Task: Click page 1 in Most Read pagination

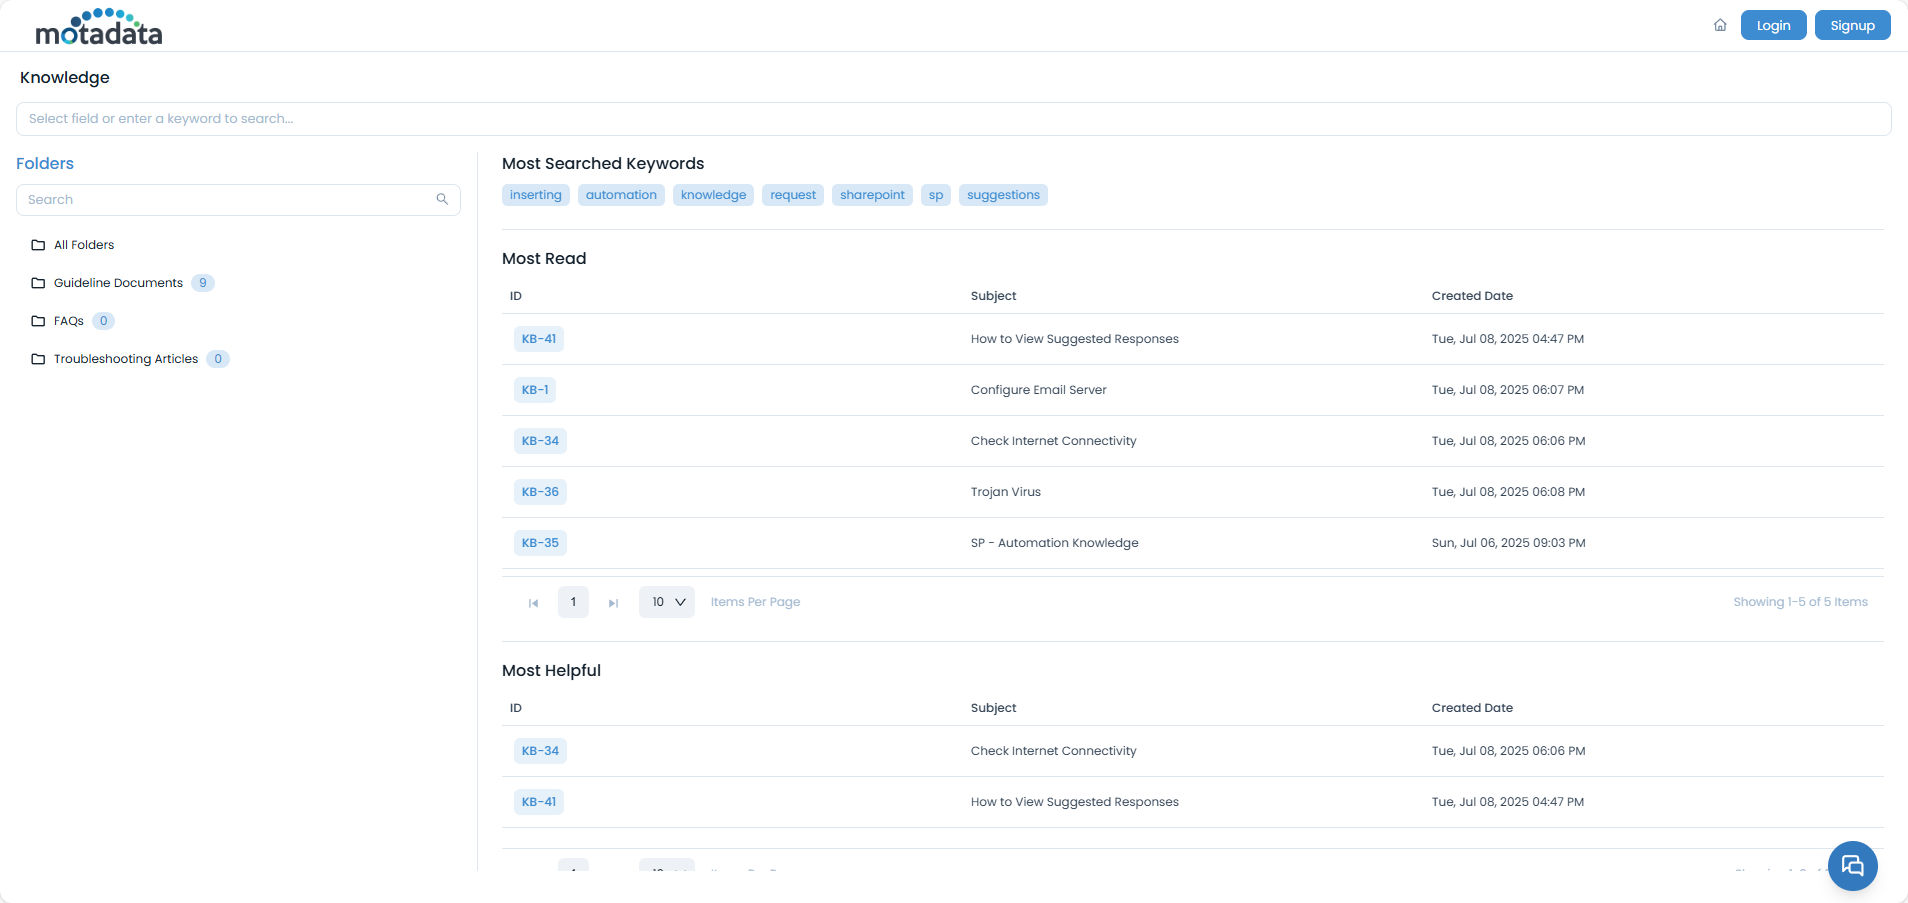Action: point(573,602)
